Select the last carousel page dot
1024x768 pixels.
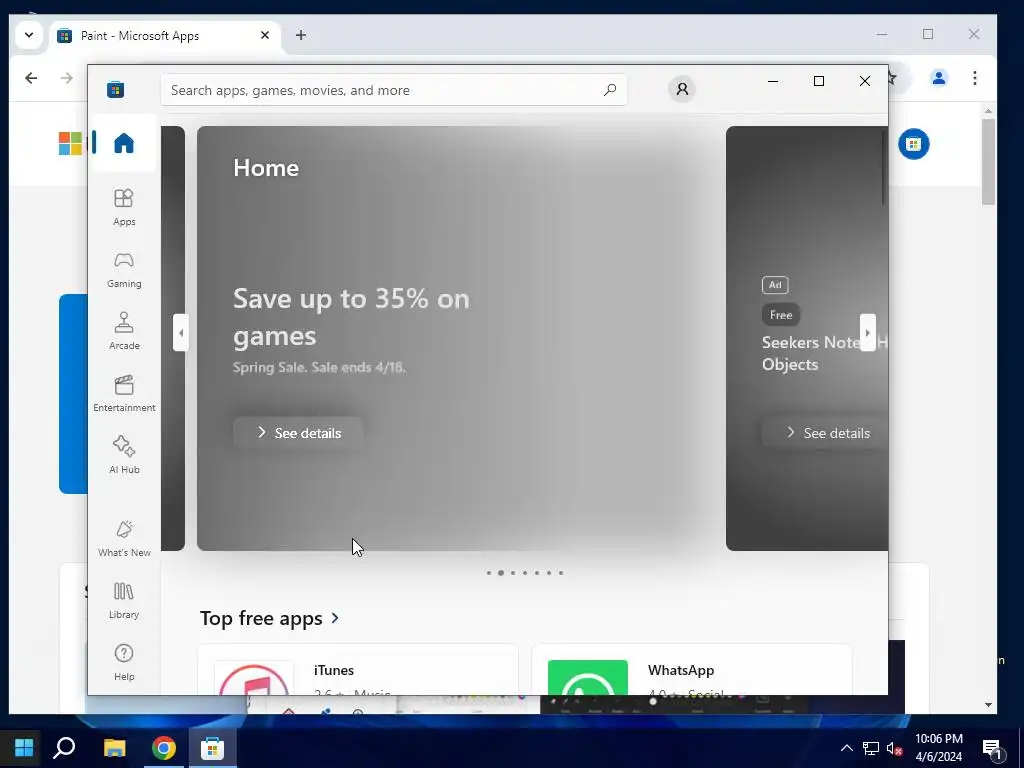pos(561,573)
